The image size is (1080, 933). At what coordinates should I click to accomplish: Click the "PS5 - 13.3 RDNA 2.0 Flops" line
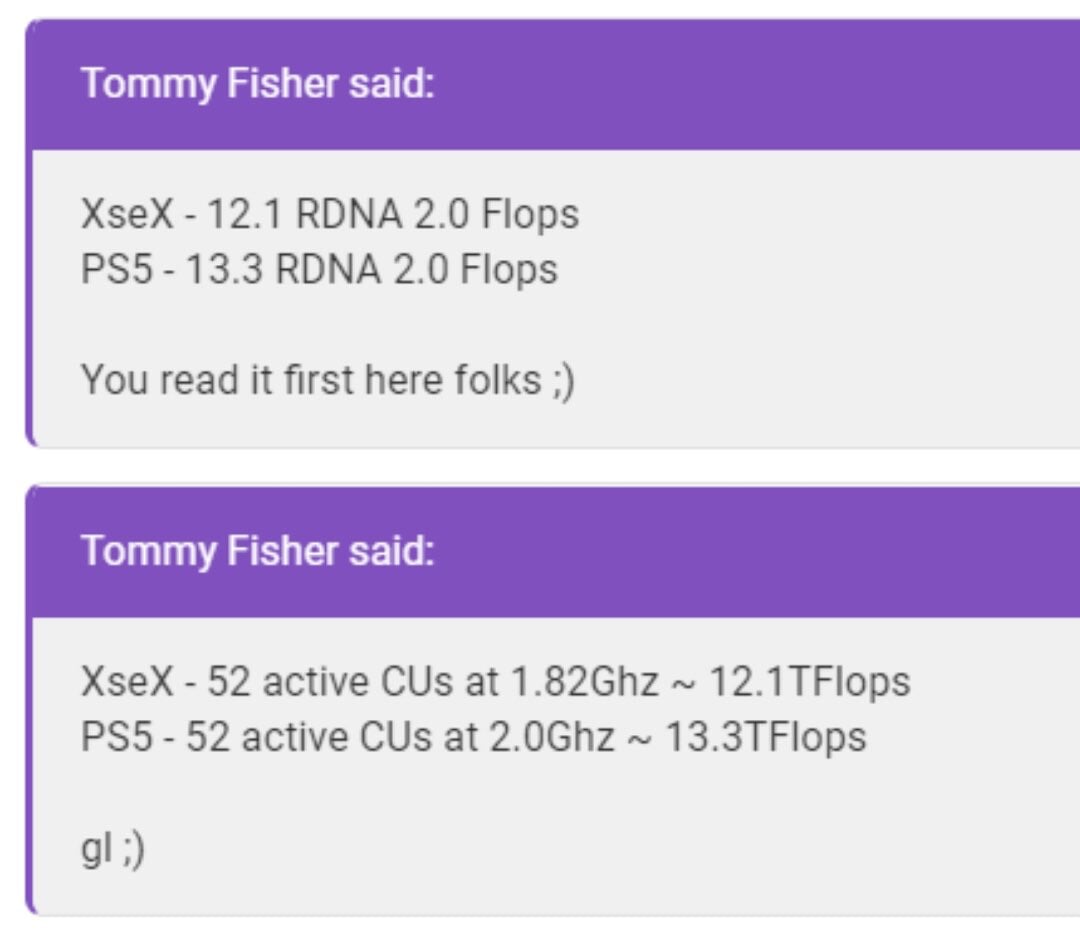319,269
